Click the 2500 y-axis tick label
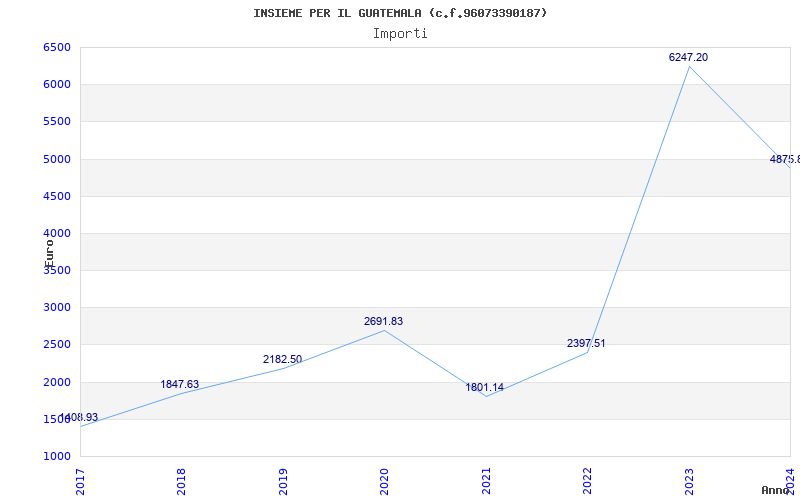The width and height of the screenshot is (800, 500). coord(57,344)
